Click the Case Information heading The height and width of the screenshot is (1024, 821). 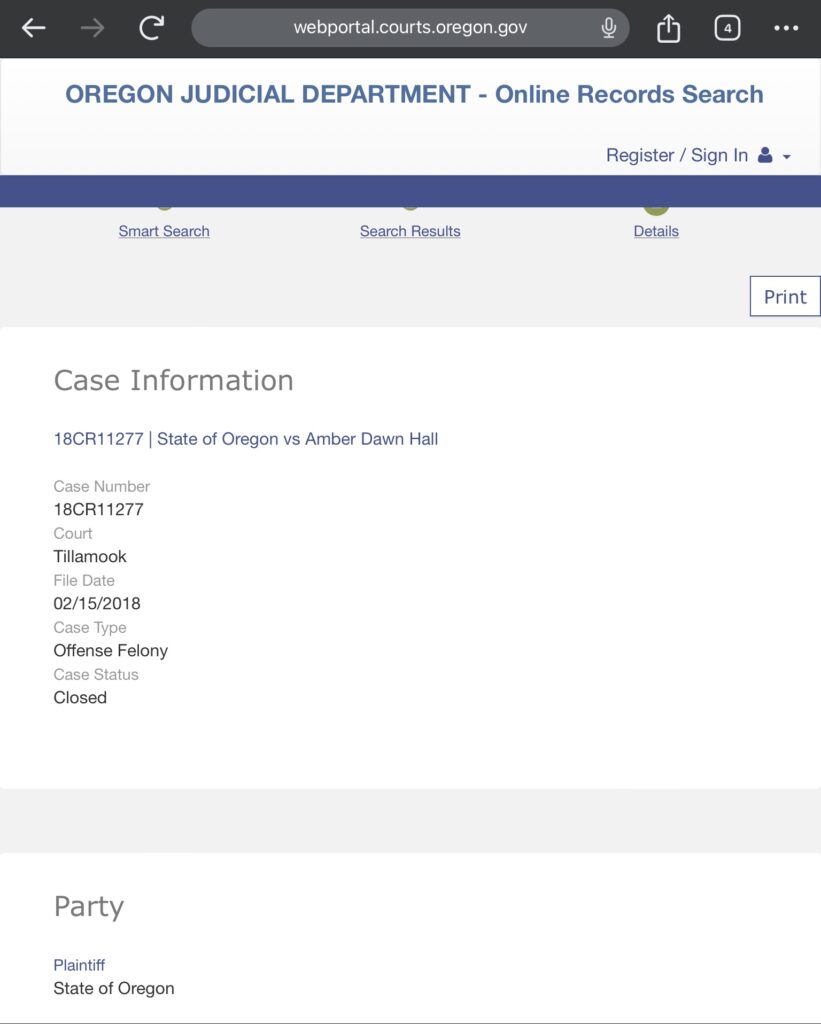pyautogui.click(x=174, y=380)
